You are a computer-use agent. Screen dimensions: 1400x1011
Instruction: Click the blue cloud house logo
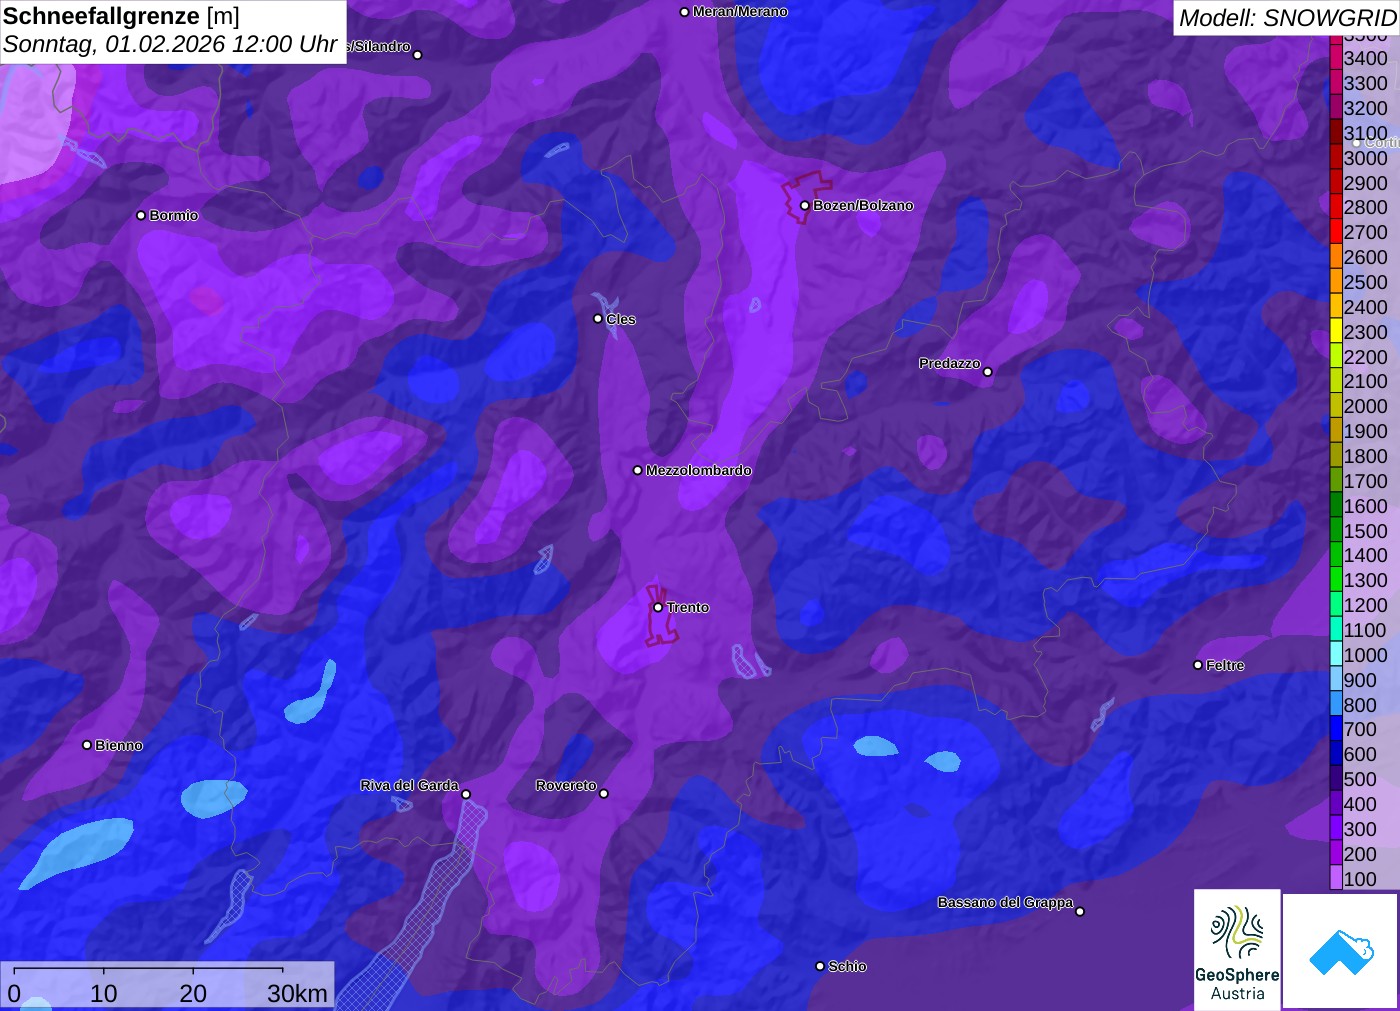pyautogui.click(x=1341, y=951)
